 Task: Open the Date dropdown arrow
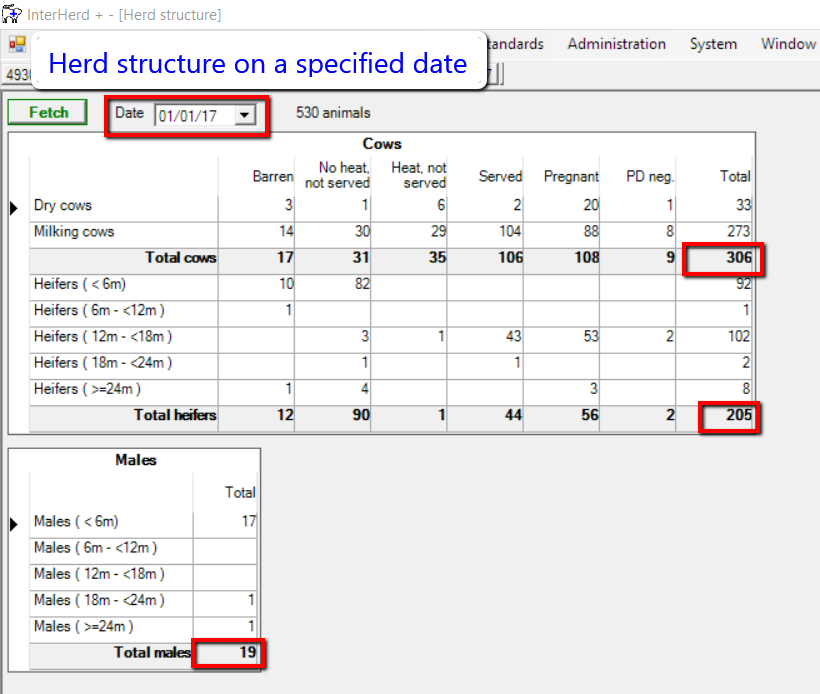[244, 116]
